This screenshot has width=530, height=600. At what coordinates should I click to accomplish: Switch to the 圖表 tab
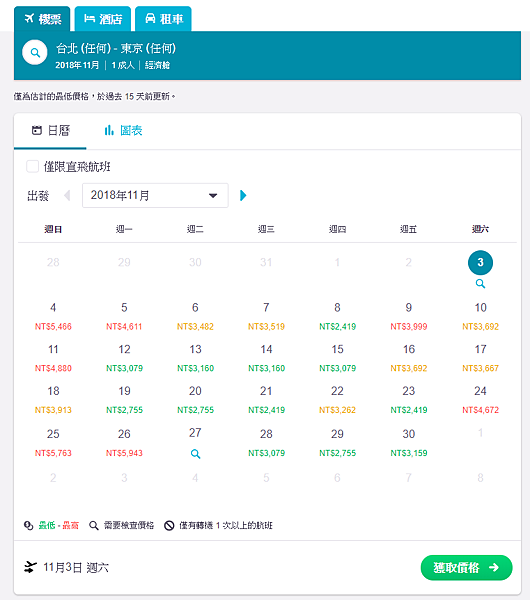pyautogui.click(x=123, y=130)
